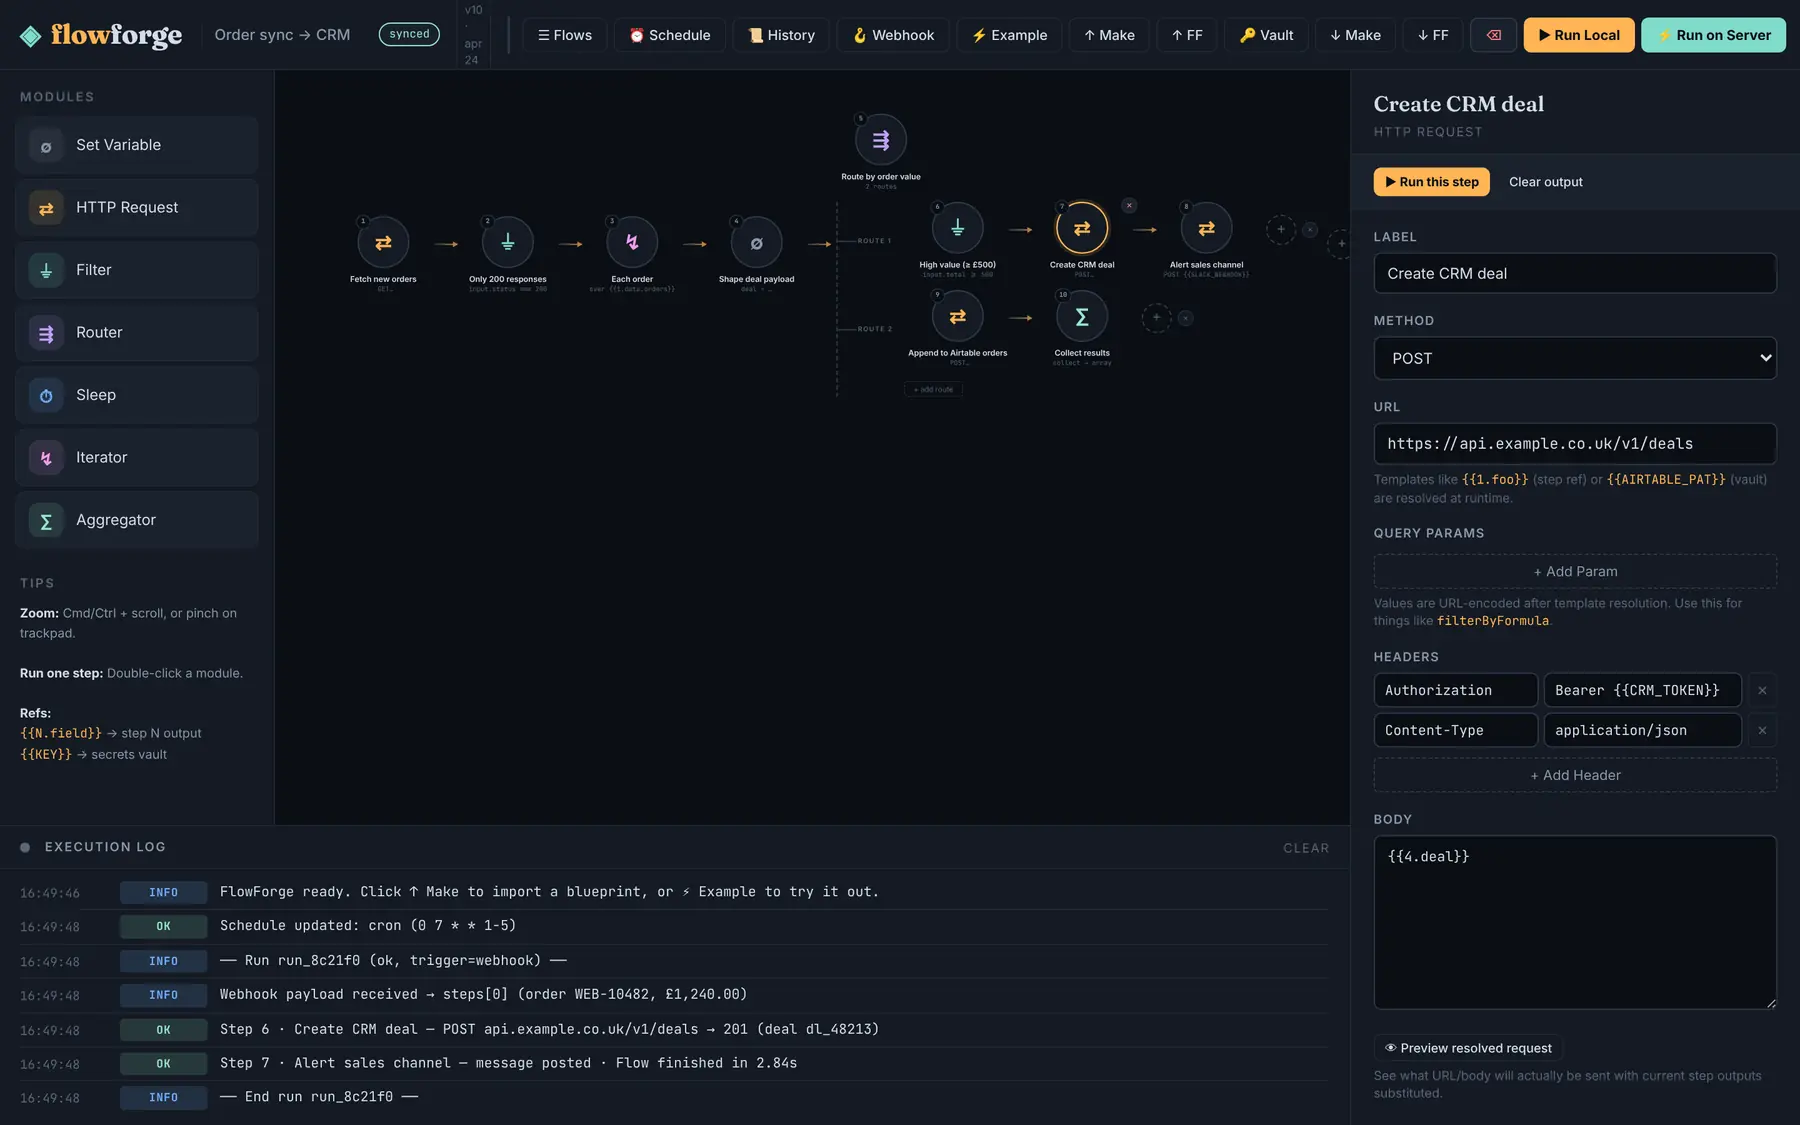Screen dimensions: 1800x1125
Task: Click + Add Param
Action: pos(1575,571)
